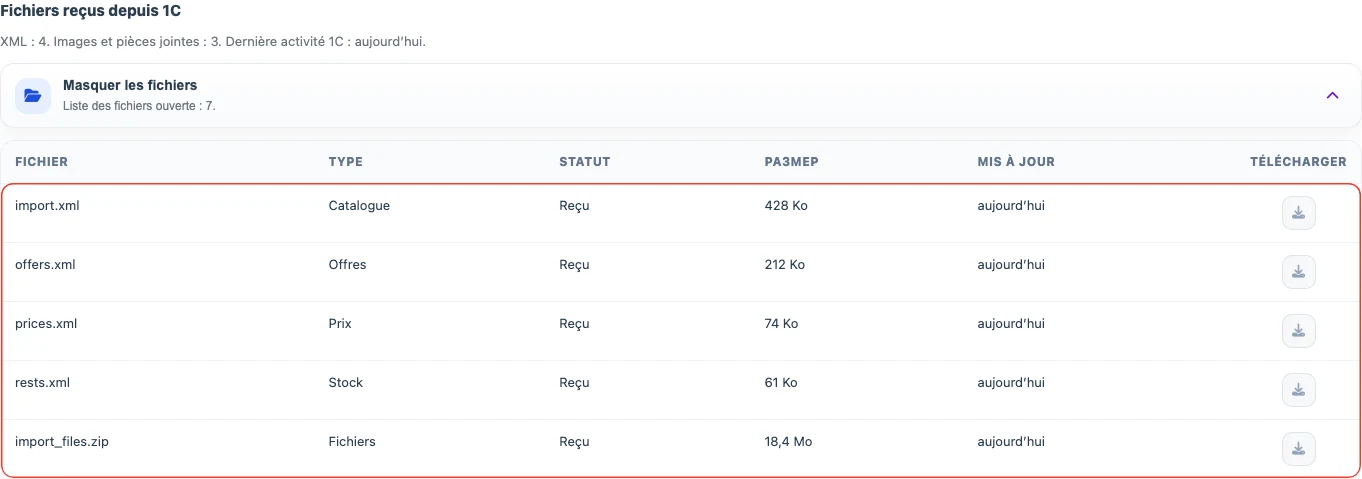Click the FICHIER column header
Image resolution: width=1362 pixels, height=479 pixels.
point(41,162)
